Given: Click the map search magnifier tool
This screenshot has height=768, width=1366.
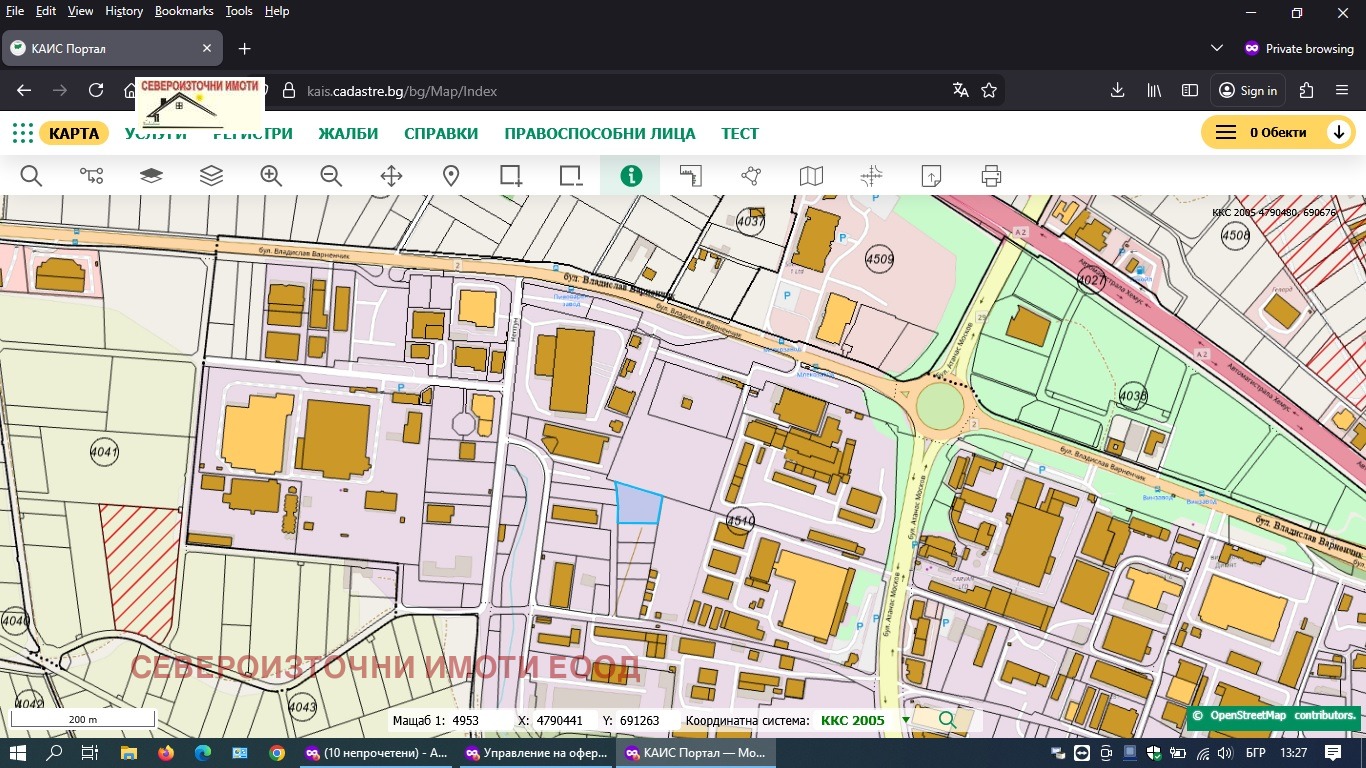Looking at the screenshot, I should (31, 176).
